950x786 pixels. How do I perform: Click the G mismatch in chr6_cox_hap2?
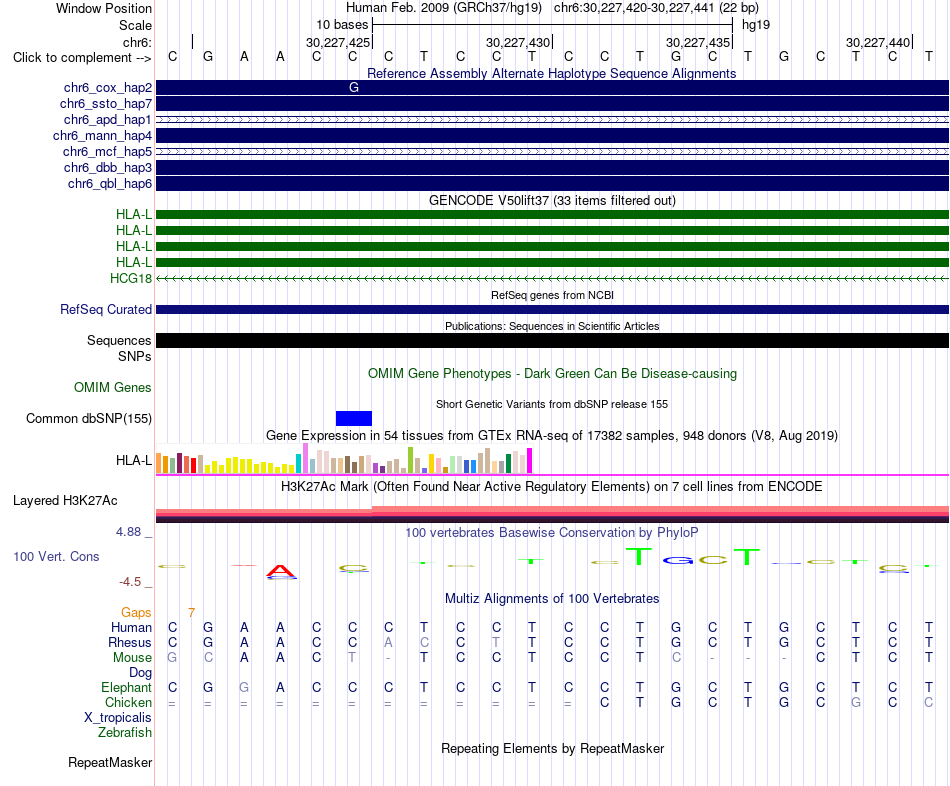354,87
